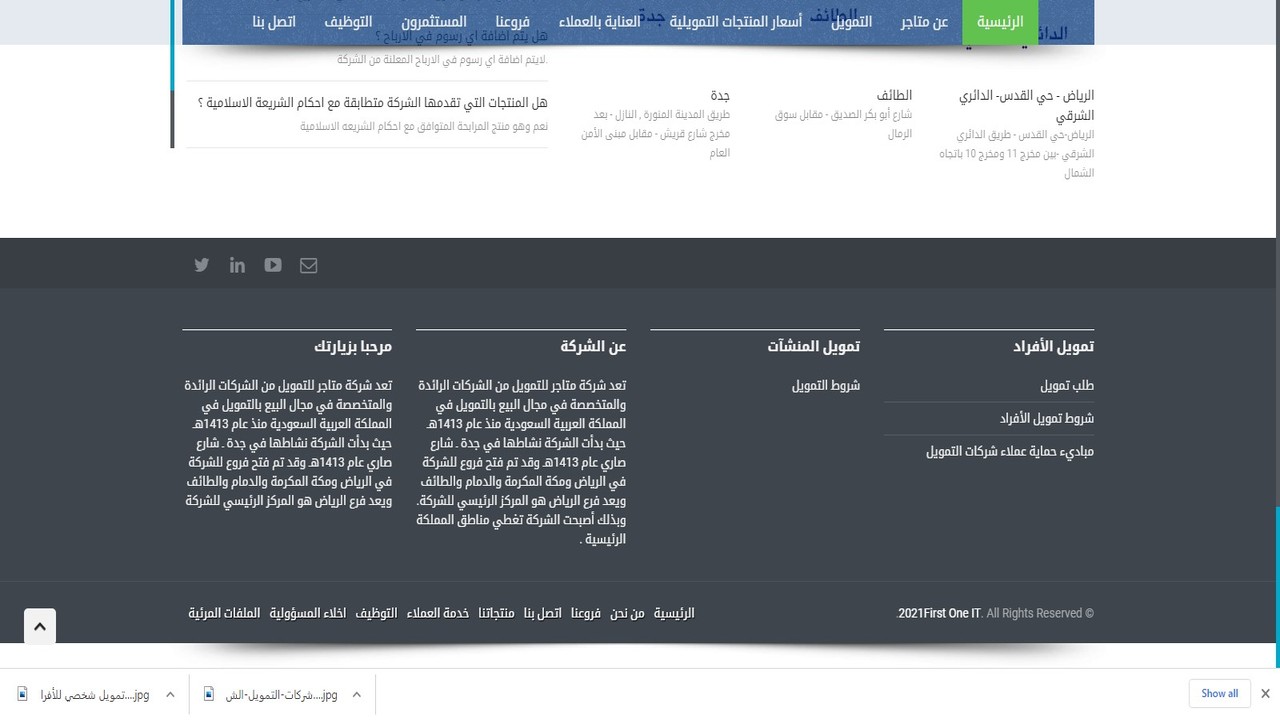Click the jpg file icon of شركات-التمويل download
Screen dimensions: 1280x720
pos(209,694)
